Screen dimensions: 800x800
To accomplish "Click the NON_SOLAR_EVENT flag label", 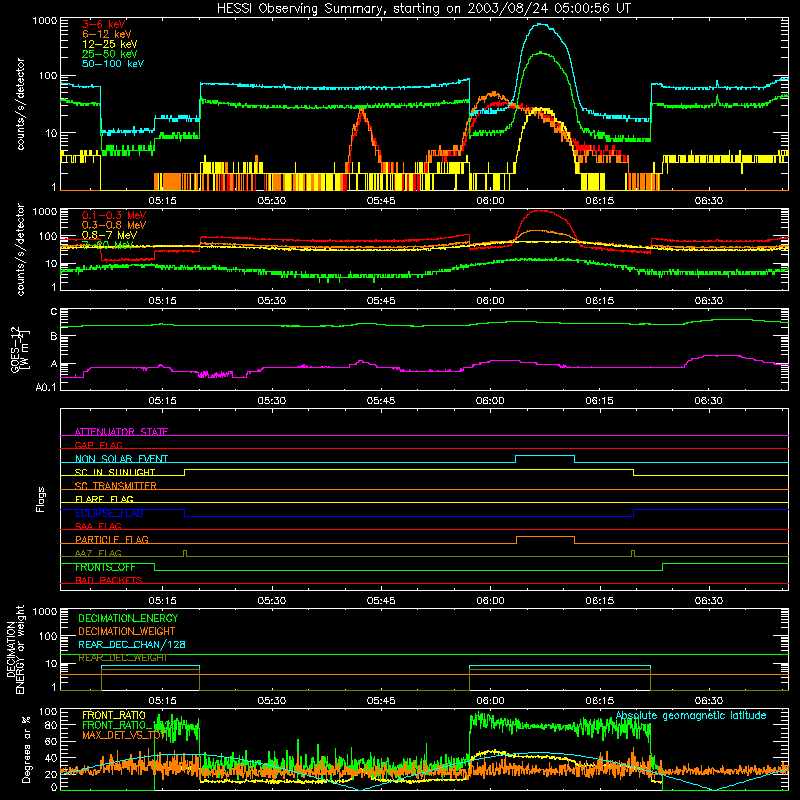I will [x=121, y=458].
